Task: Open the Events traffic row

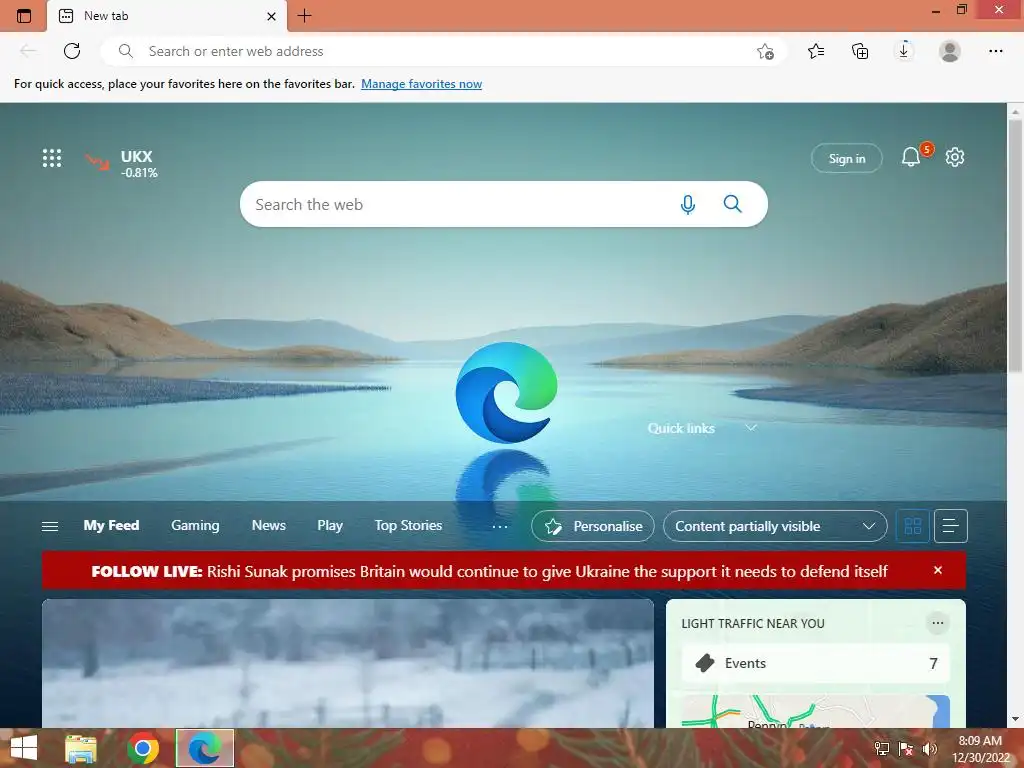Action: coord(816,664)
